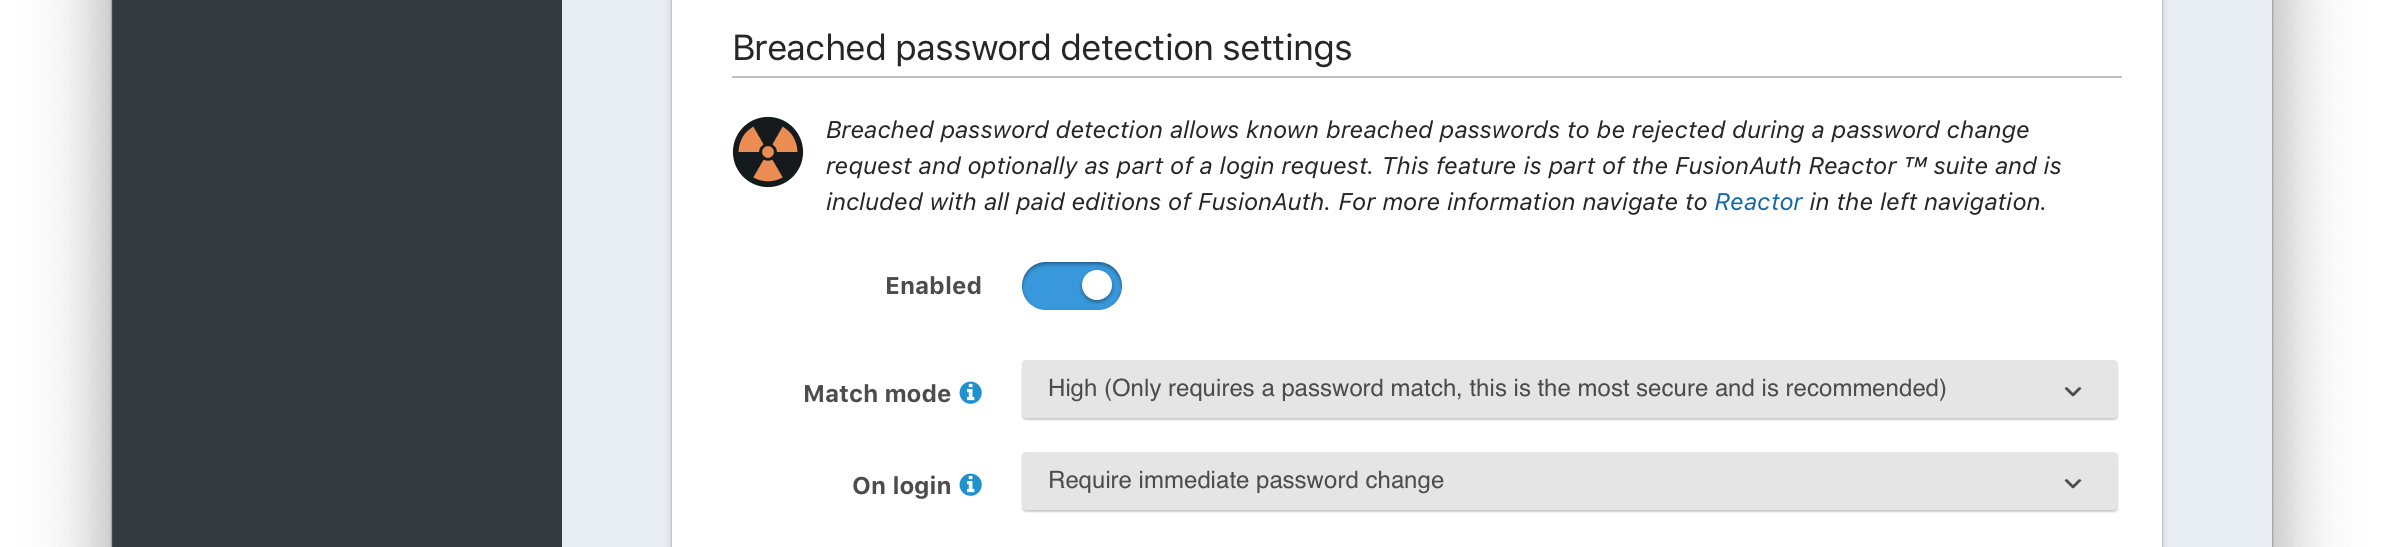The image size is (2384, 547).
Task: Click the light gray page background right of panel
Action: (2216, 273)
